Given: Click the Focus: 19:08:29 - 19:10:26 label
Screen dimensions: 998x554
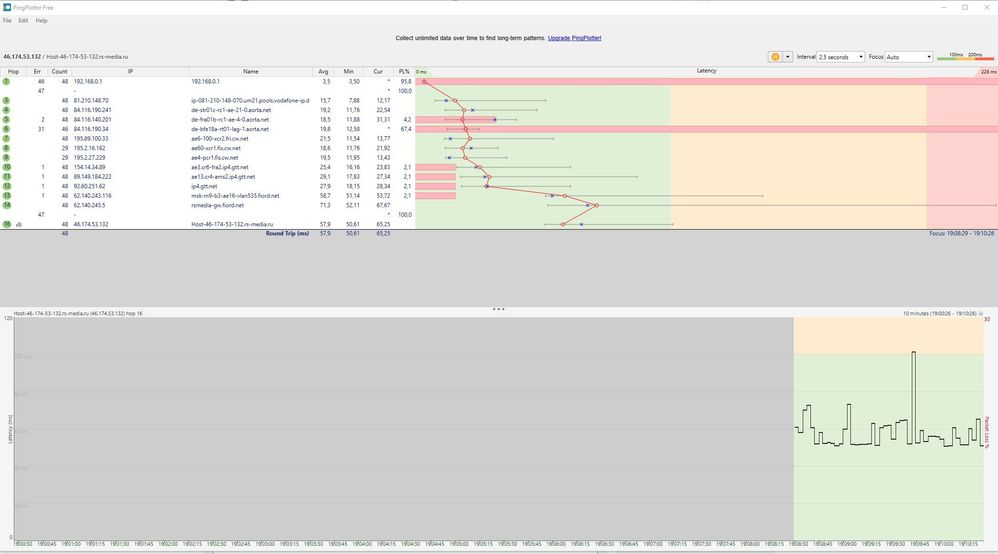Looking at the screenshot, I should [x=961, y=234].
